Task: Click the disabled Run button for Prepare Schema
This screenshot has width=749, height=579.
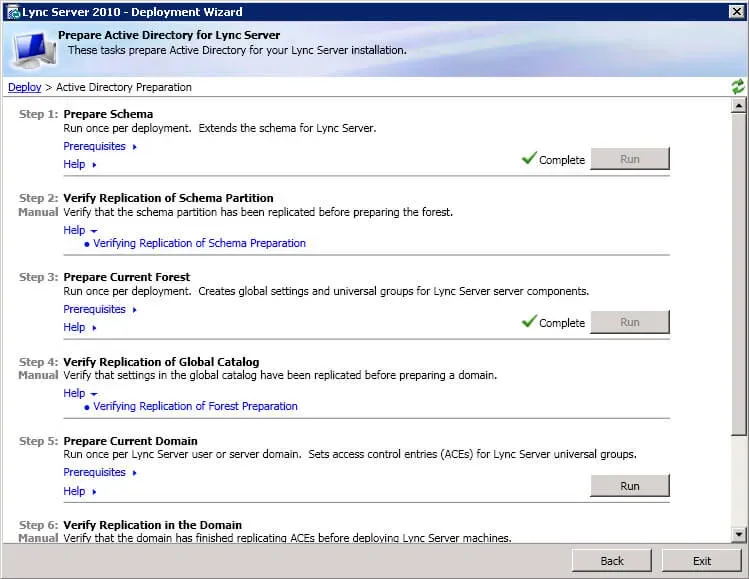Action: coord(630,159)
